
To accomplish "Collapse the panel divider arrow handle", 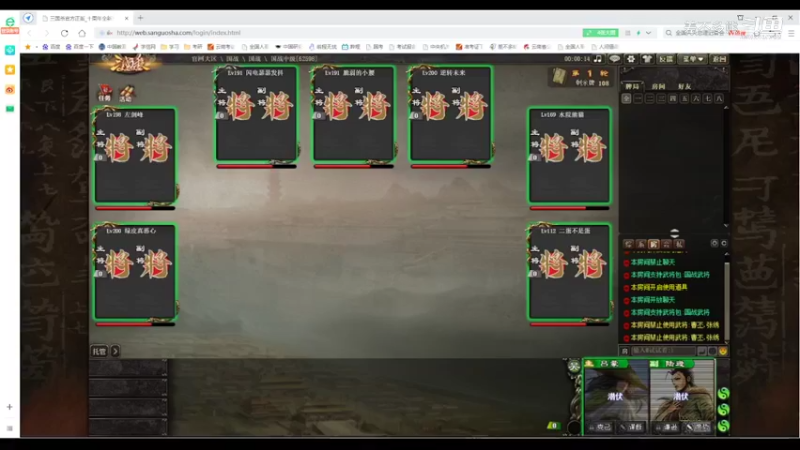I will click(x=674, y=233).
